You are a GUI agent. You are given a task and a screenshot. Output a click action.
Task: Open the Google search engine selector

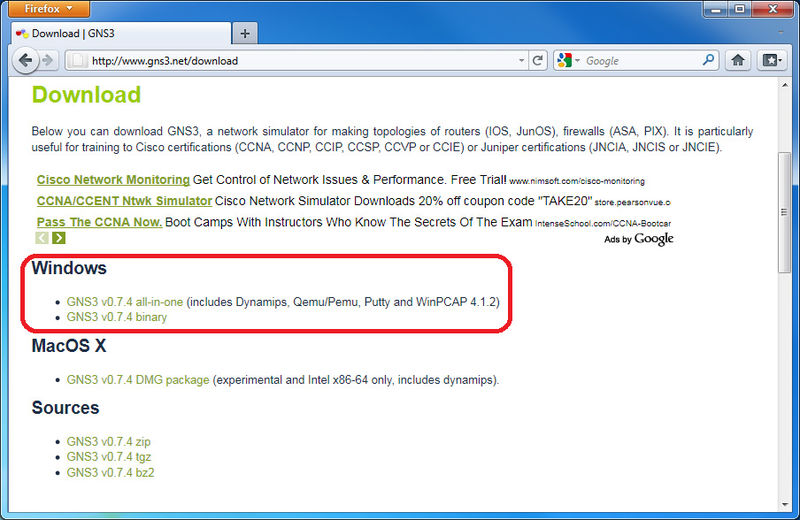(x=568, y=60)
